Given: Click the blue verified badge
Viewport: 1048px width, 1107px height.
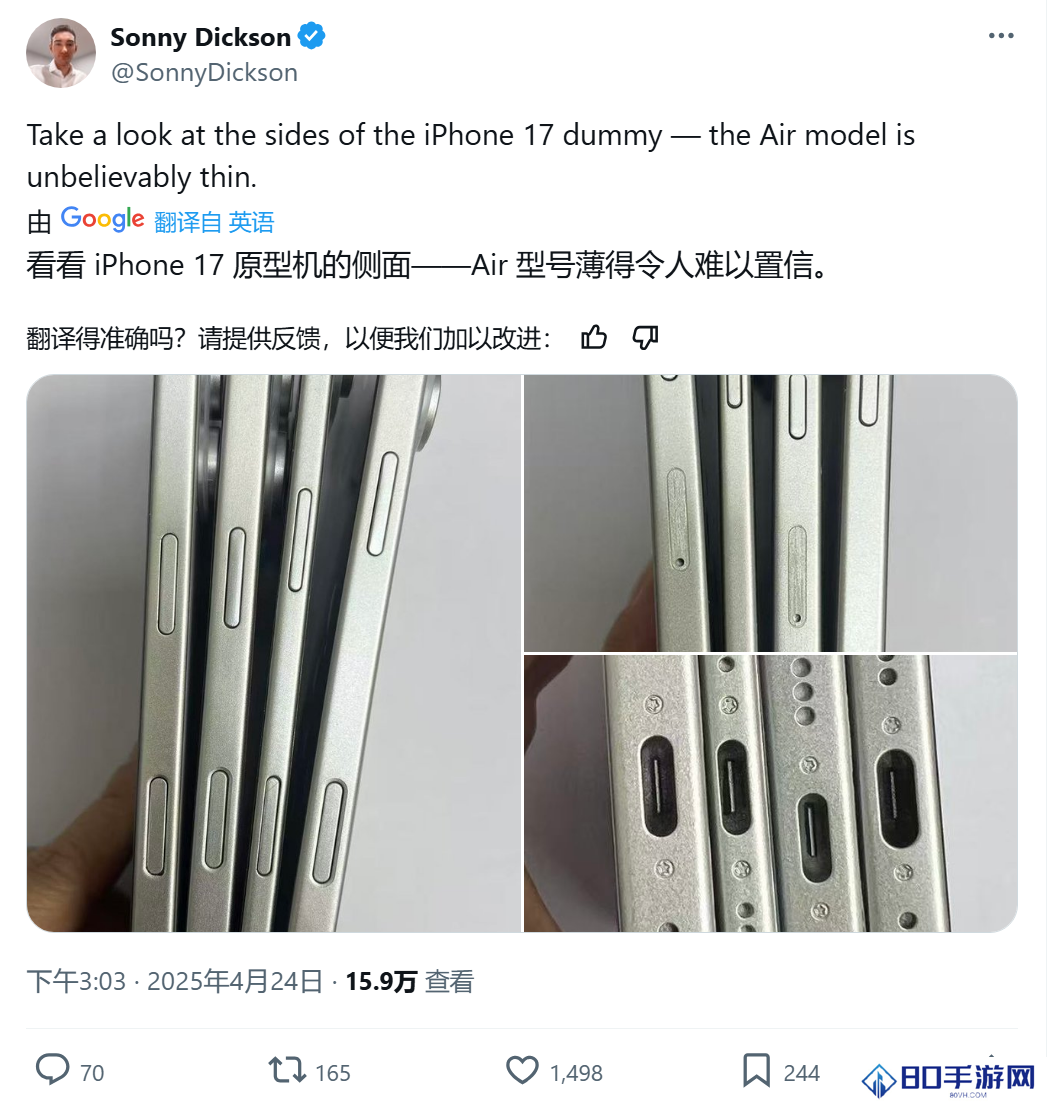Looking at the screenshot, I should click(311, 36).
